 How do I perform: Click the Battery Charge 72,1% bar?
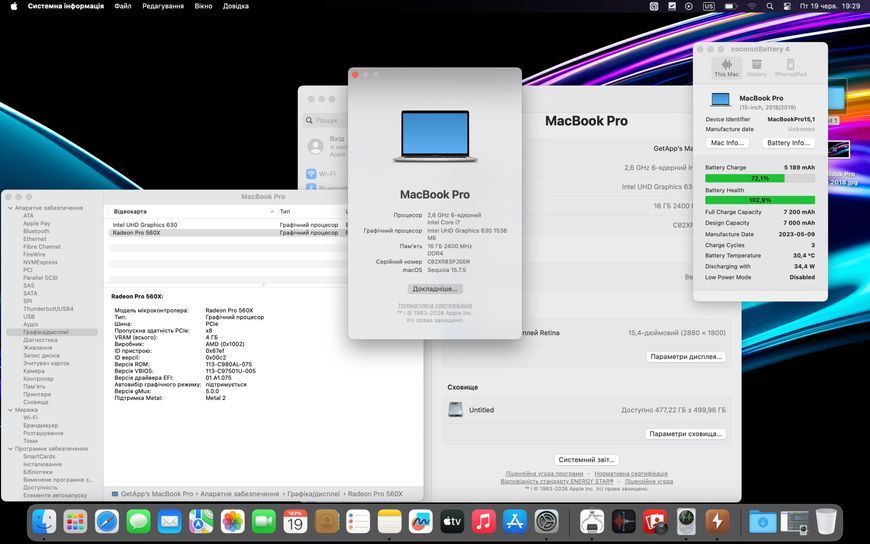click(760, 178)
